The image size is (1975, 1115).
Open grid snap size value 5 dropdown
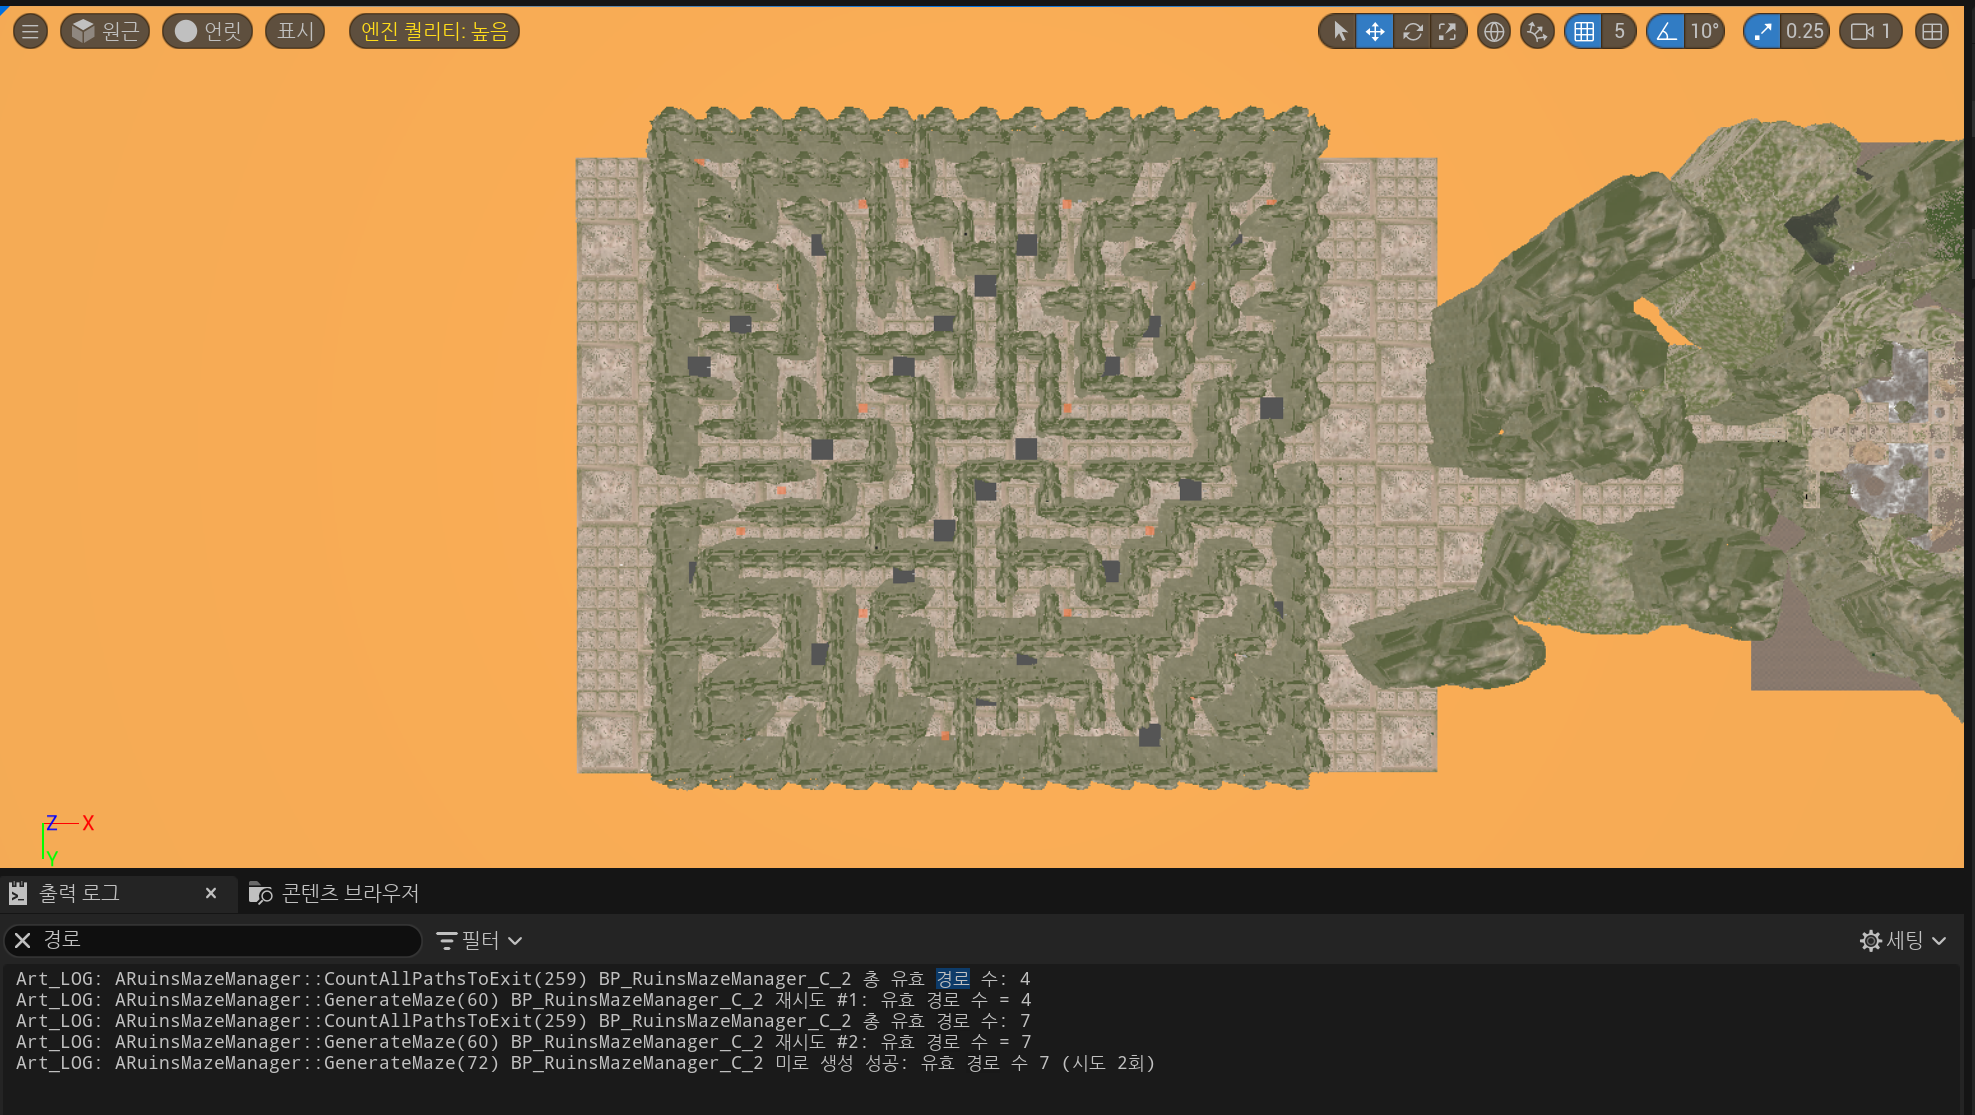click(1619, 31)
